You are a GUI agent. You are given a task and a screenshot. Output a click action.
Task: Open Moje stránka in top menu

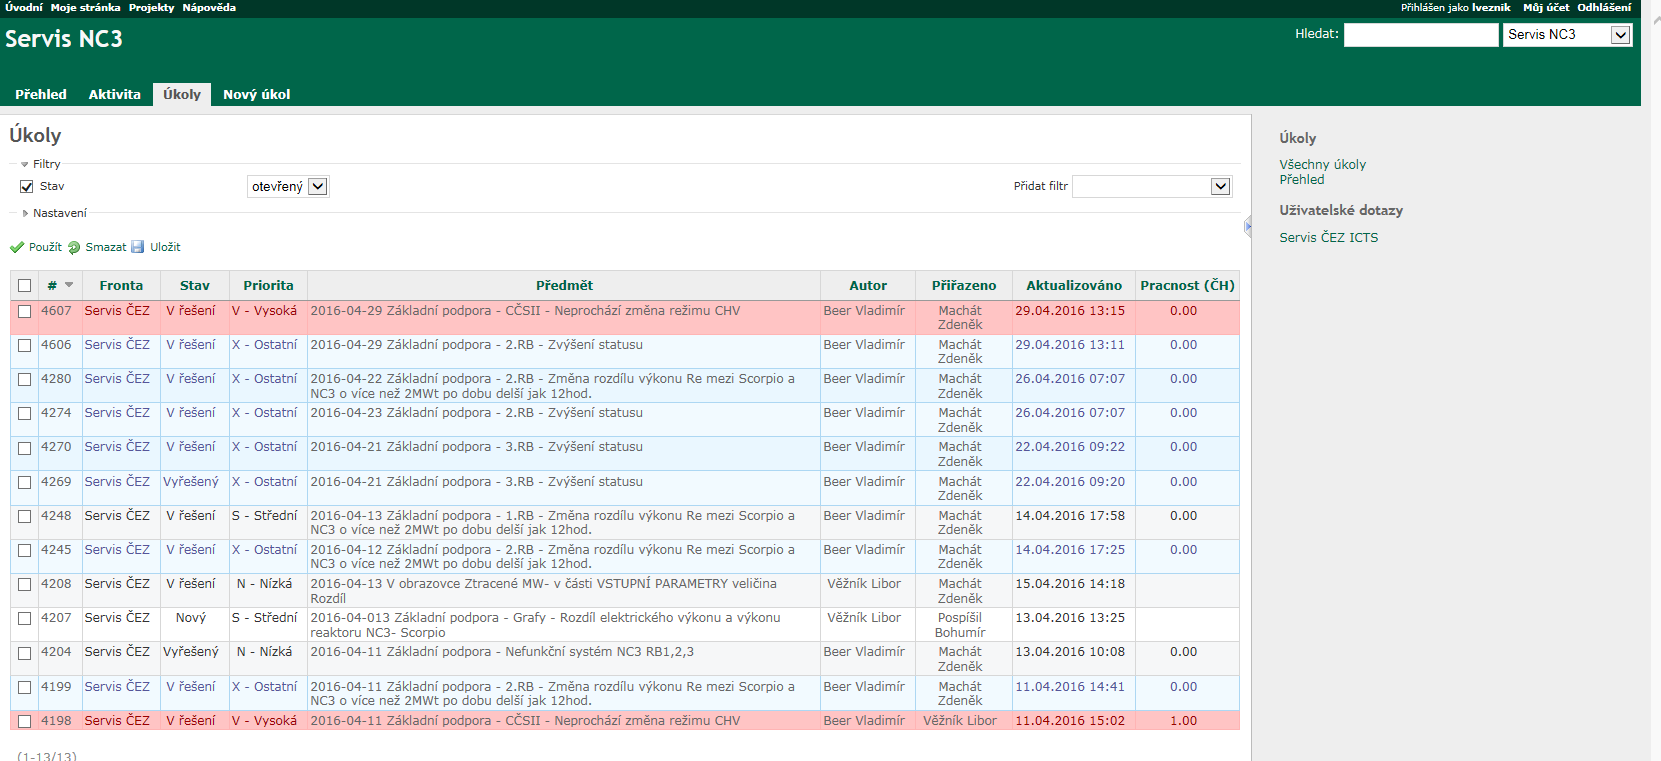pos(85,7)
